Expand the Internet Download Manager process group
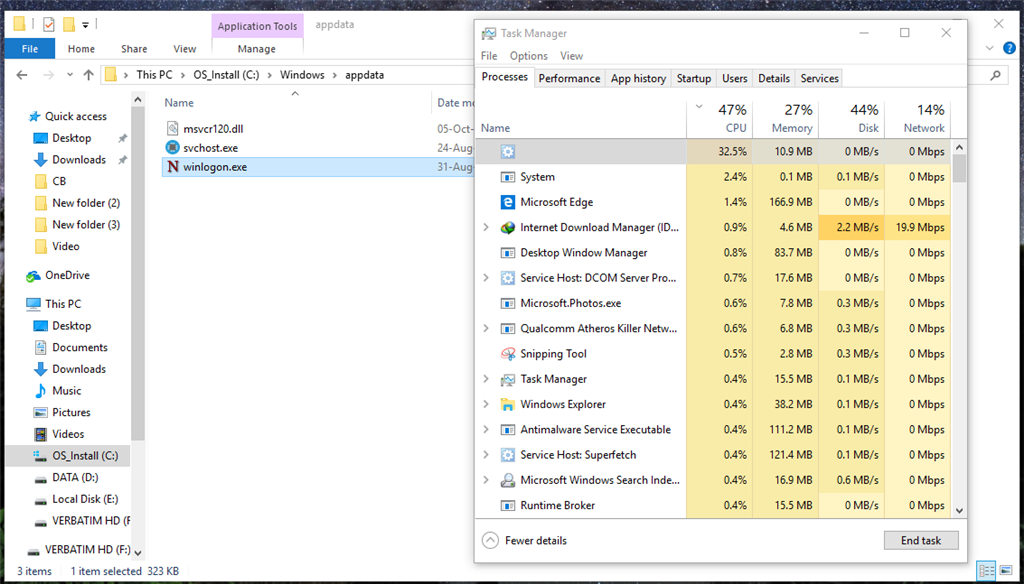Screen dimensions: 1024x584 pos(486,227)
